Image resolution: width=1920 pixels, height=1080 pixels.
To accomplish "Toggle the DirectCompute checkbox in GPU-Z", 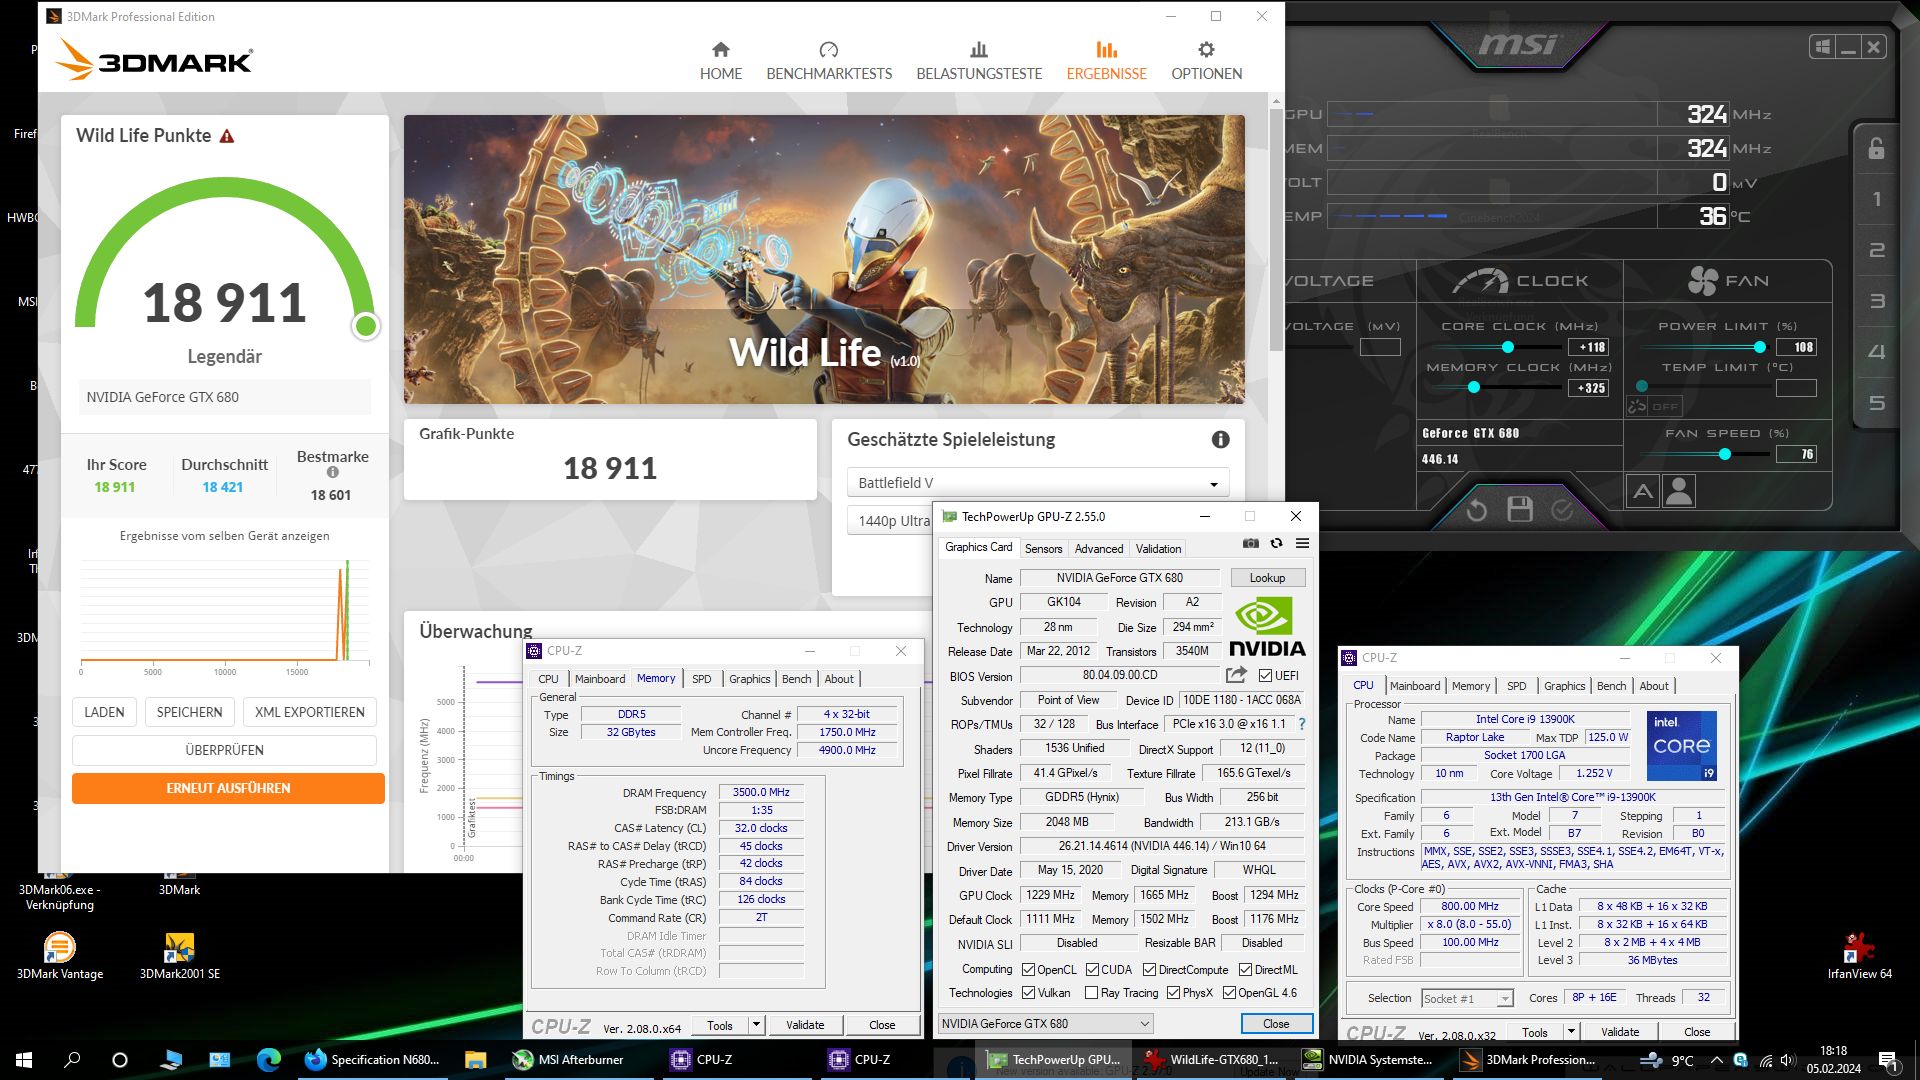I will tap(1149, 970).
